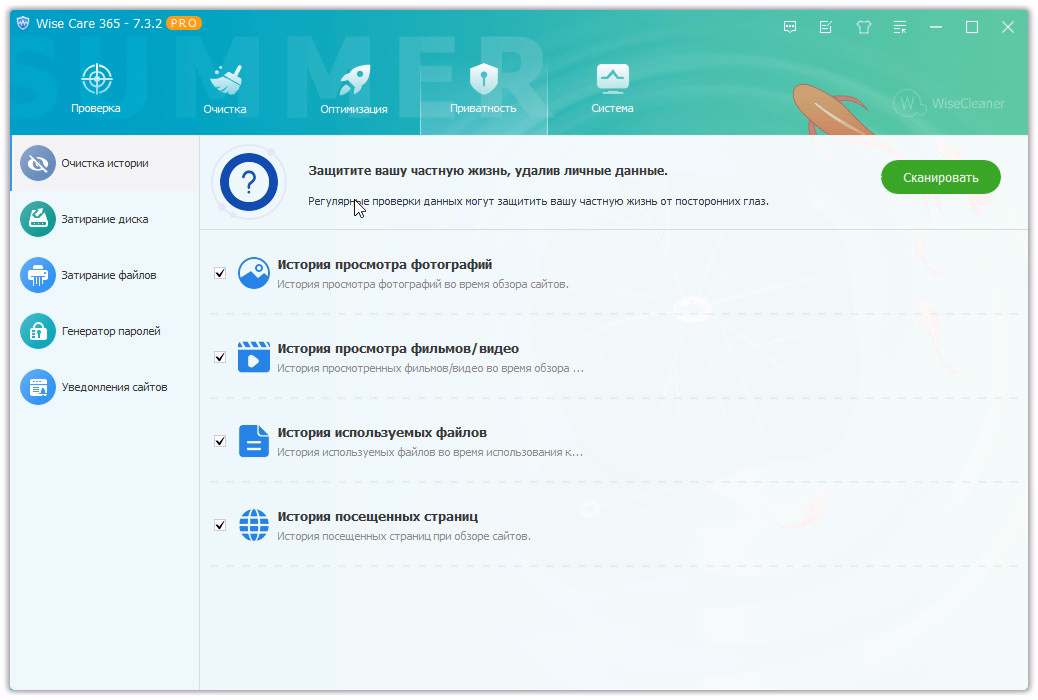The image size is (1038, 700).
Task: Disable the История используемых файлов checkbox
Action: pyautogui.click(x=220, y=441)
